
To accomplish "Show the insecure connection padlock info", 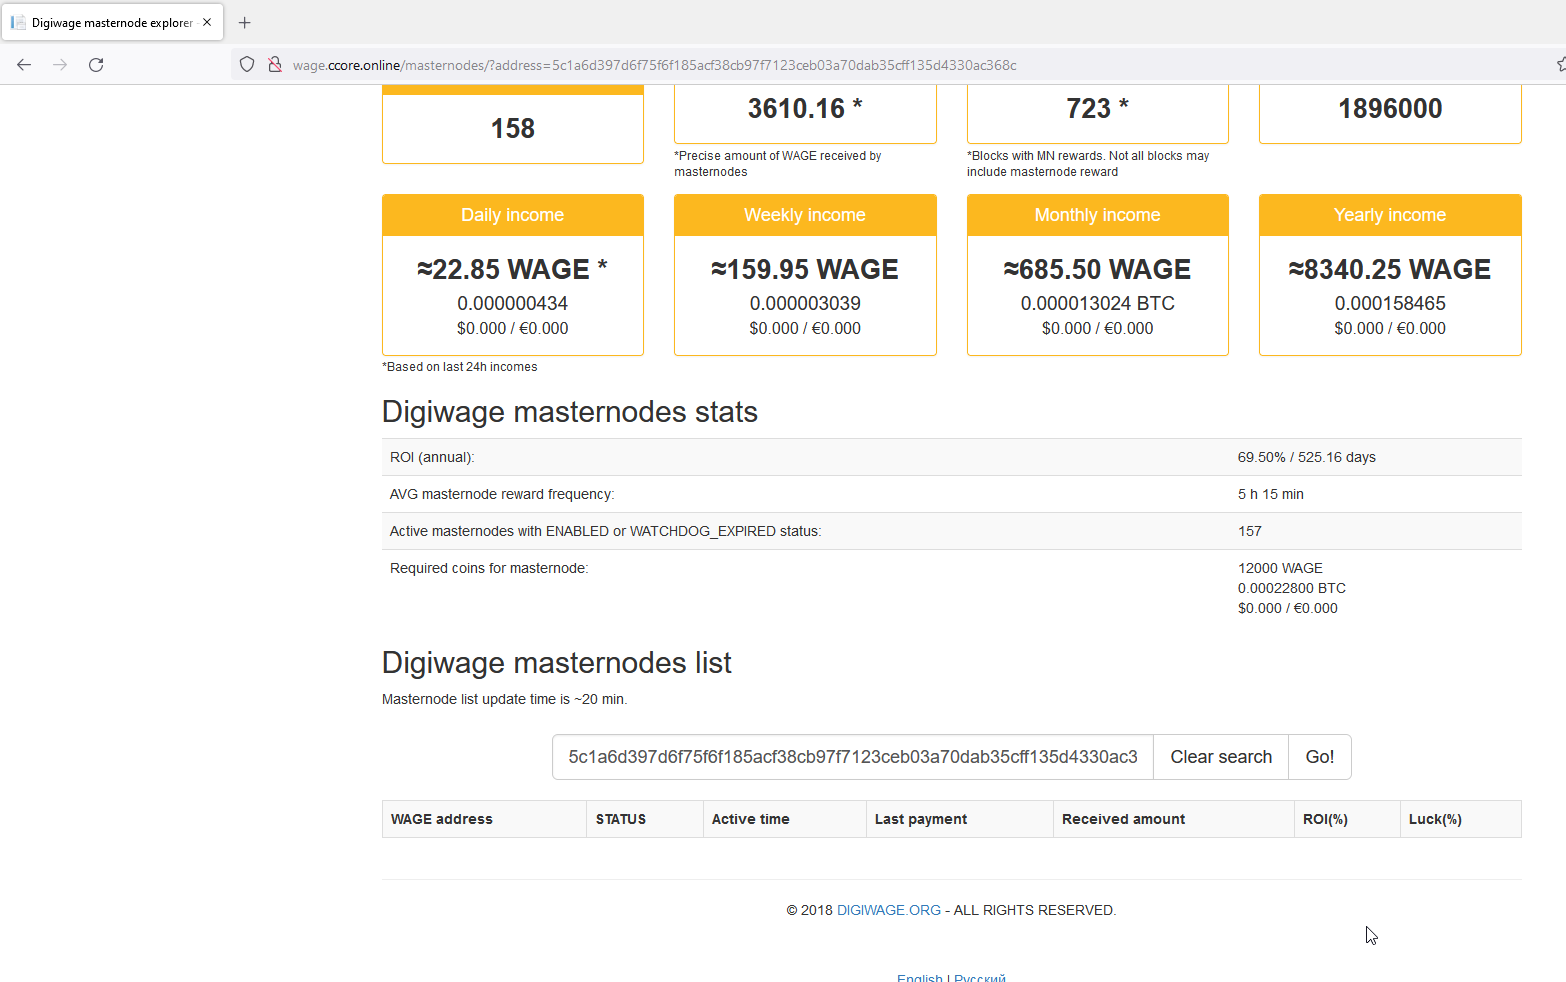I will [274, 65].
